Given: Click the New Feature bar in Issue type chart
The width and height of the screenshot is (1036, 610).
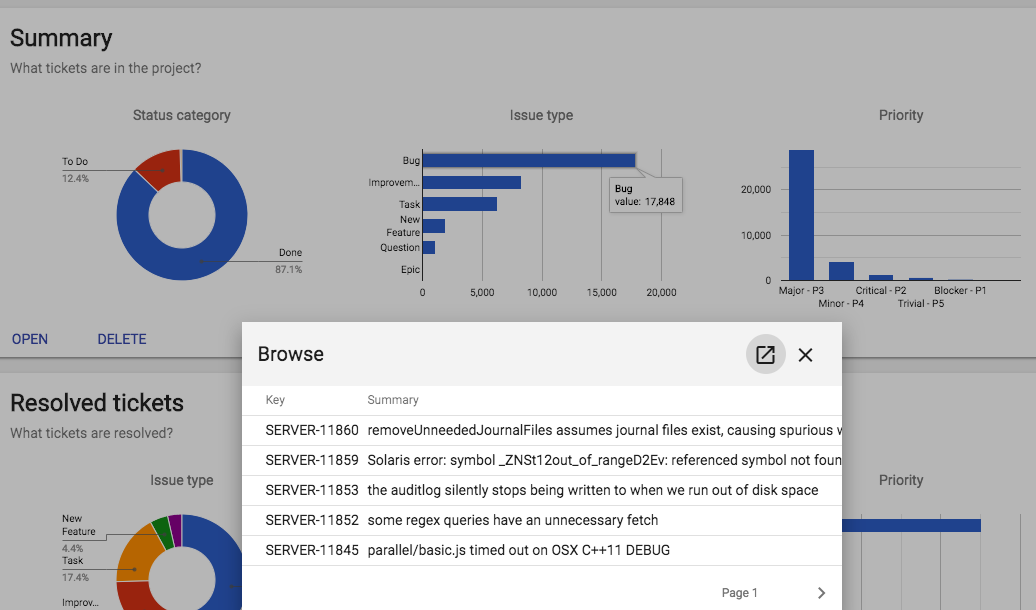Looking at the screenshot, I should [433, 226].
